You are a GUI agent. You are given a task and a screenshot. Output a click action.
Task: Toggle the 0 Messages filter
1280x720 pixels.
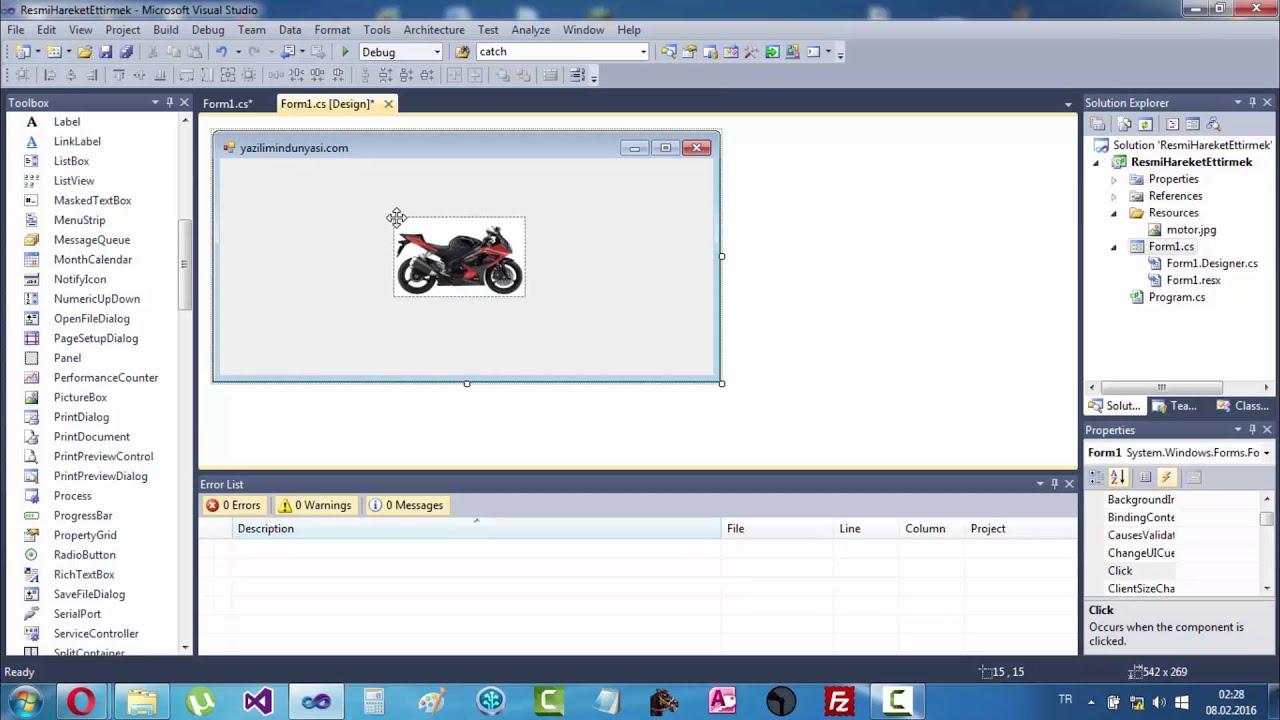coord(406,505)
